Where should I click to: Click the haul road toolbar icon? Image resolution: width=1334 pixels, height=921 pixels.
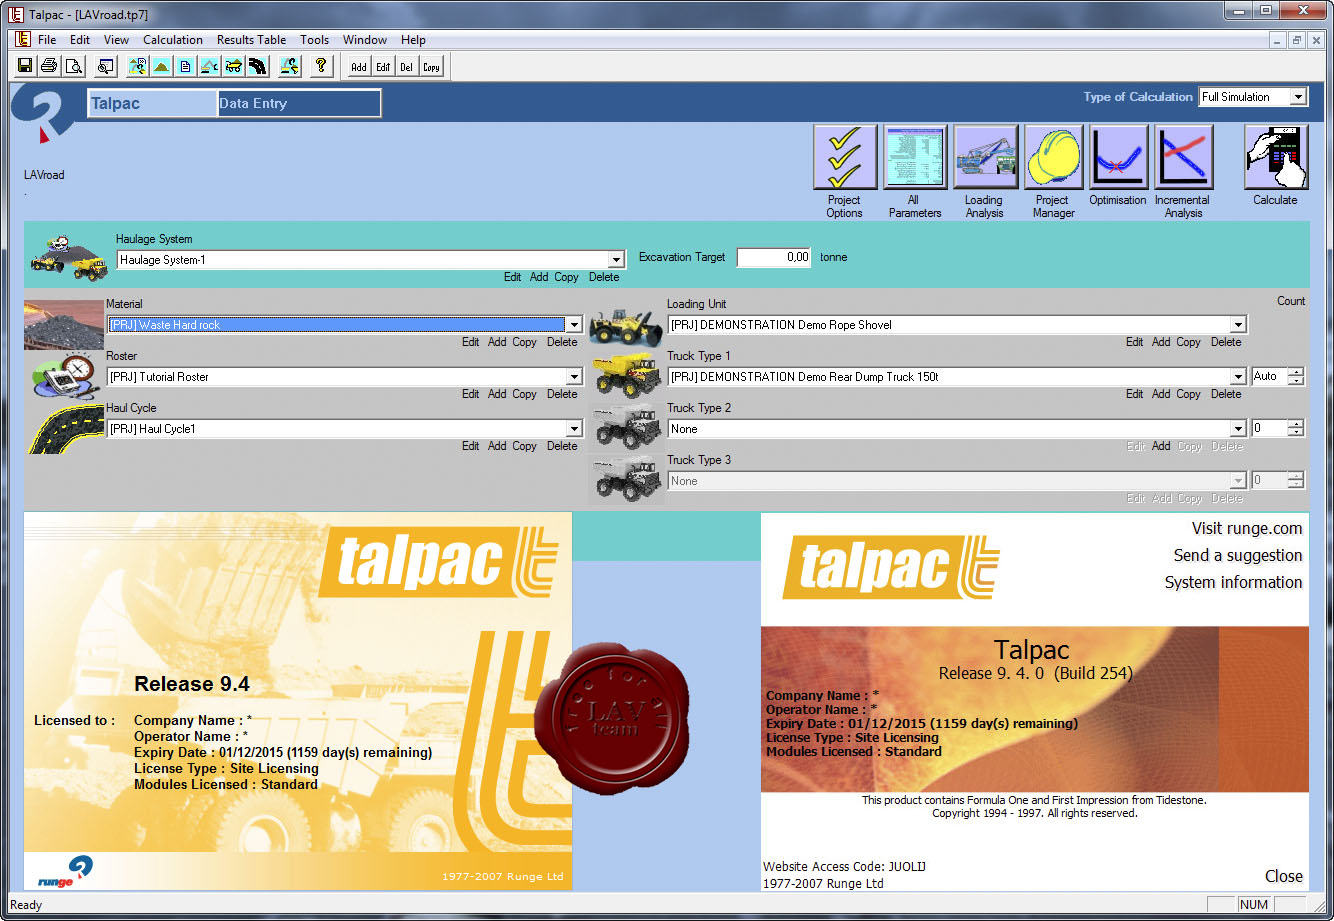tap(258, 66)
